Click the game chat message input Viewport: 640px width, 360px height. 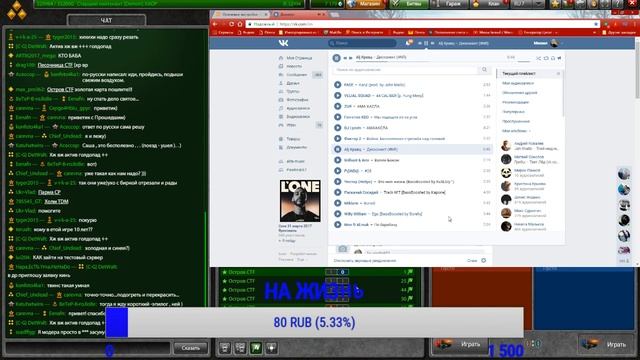[88, 348]
